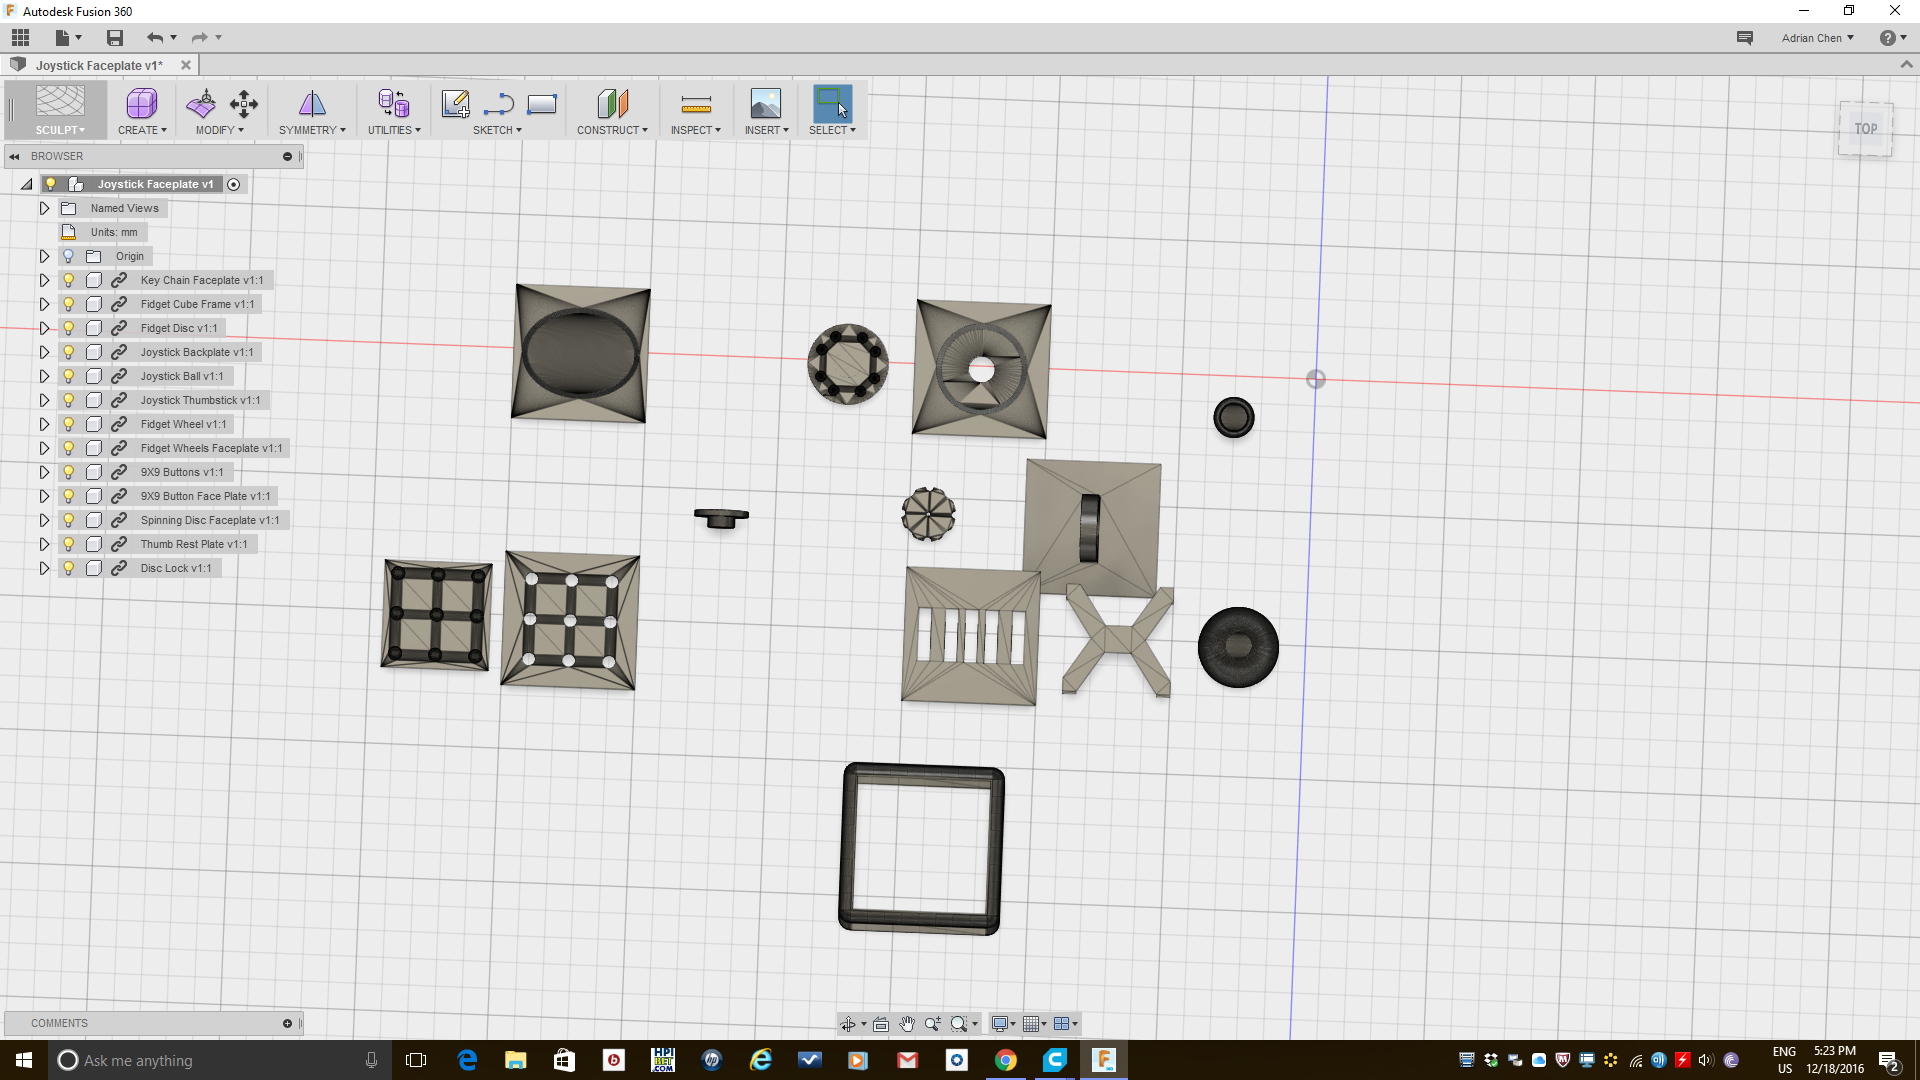
Task: Toggle Joystick Ball v1:1 lightbulb
Action: [x=68, y=376]
